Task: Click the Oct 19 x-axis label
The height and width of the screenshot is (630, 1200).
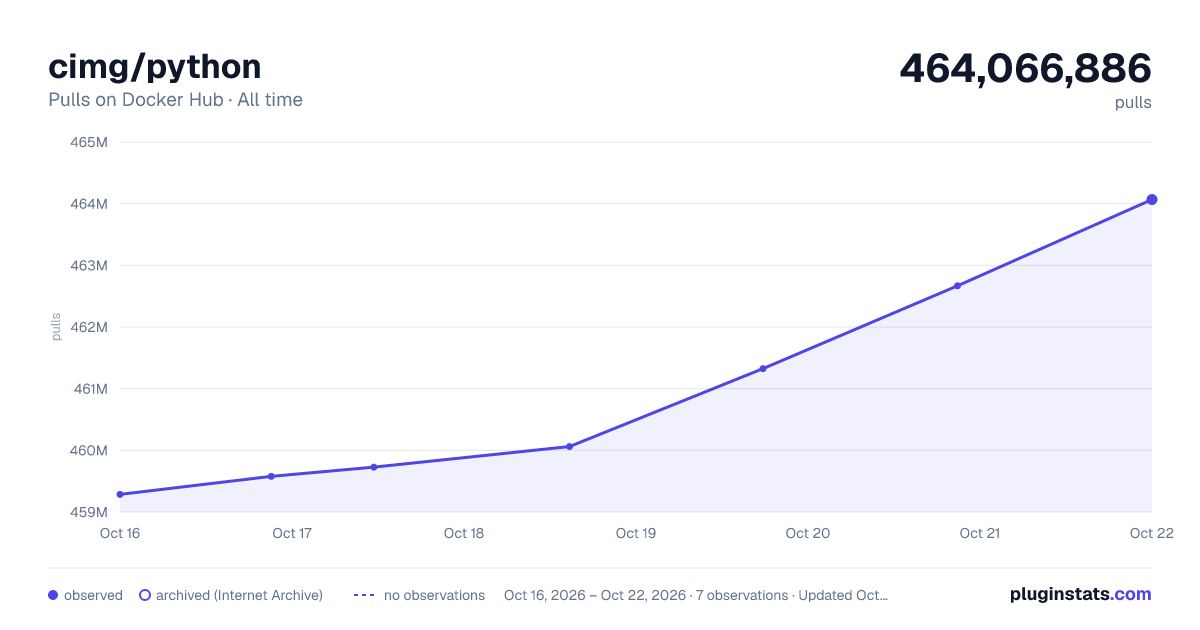Action: click(636, 533)
